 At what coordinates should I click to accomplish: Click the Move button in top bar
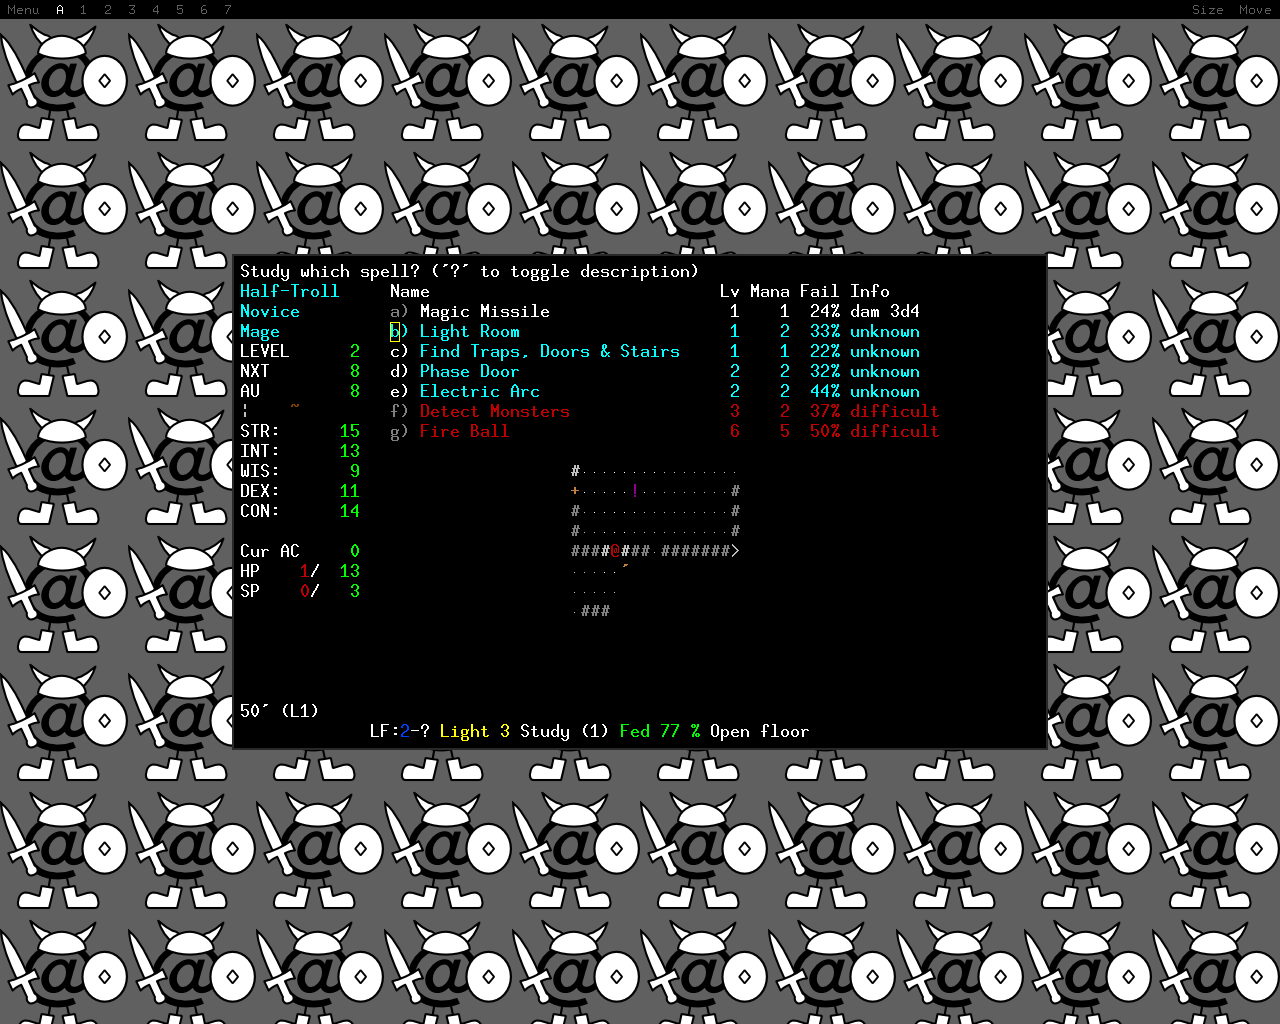coord(1255,10)
